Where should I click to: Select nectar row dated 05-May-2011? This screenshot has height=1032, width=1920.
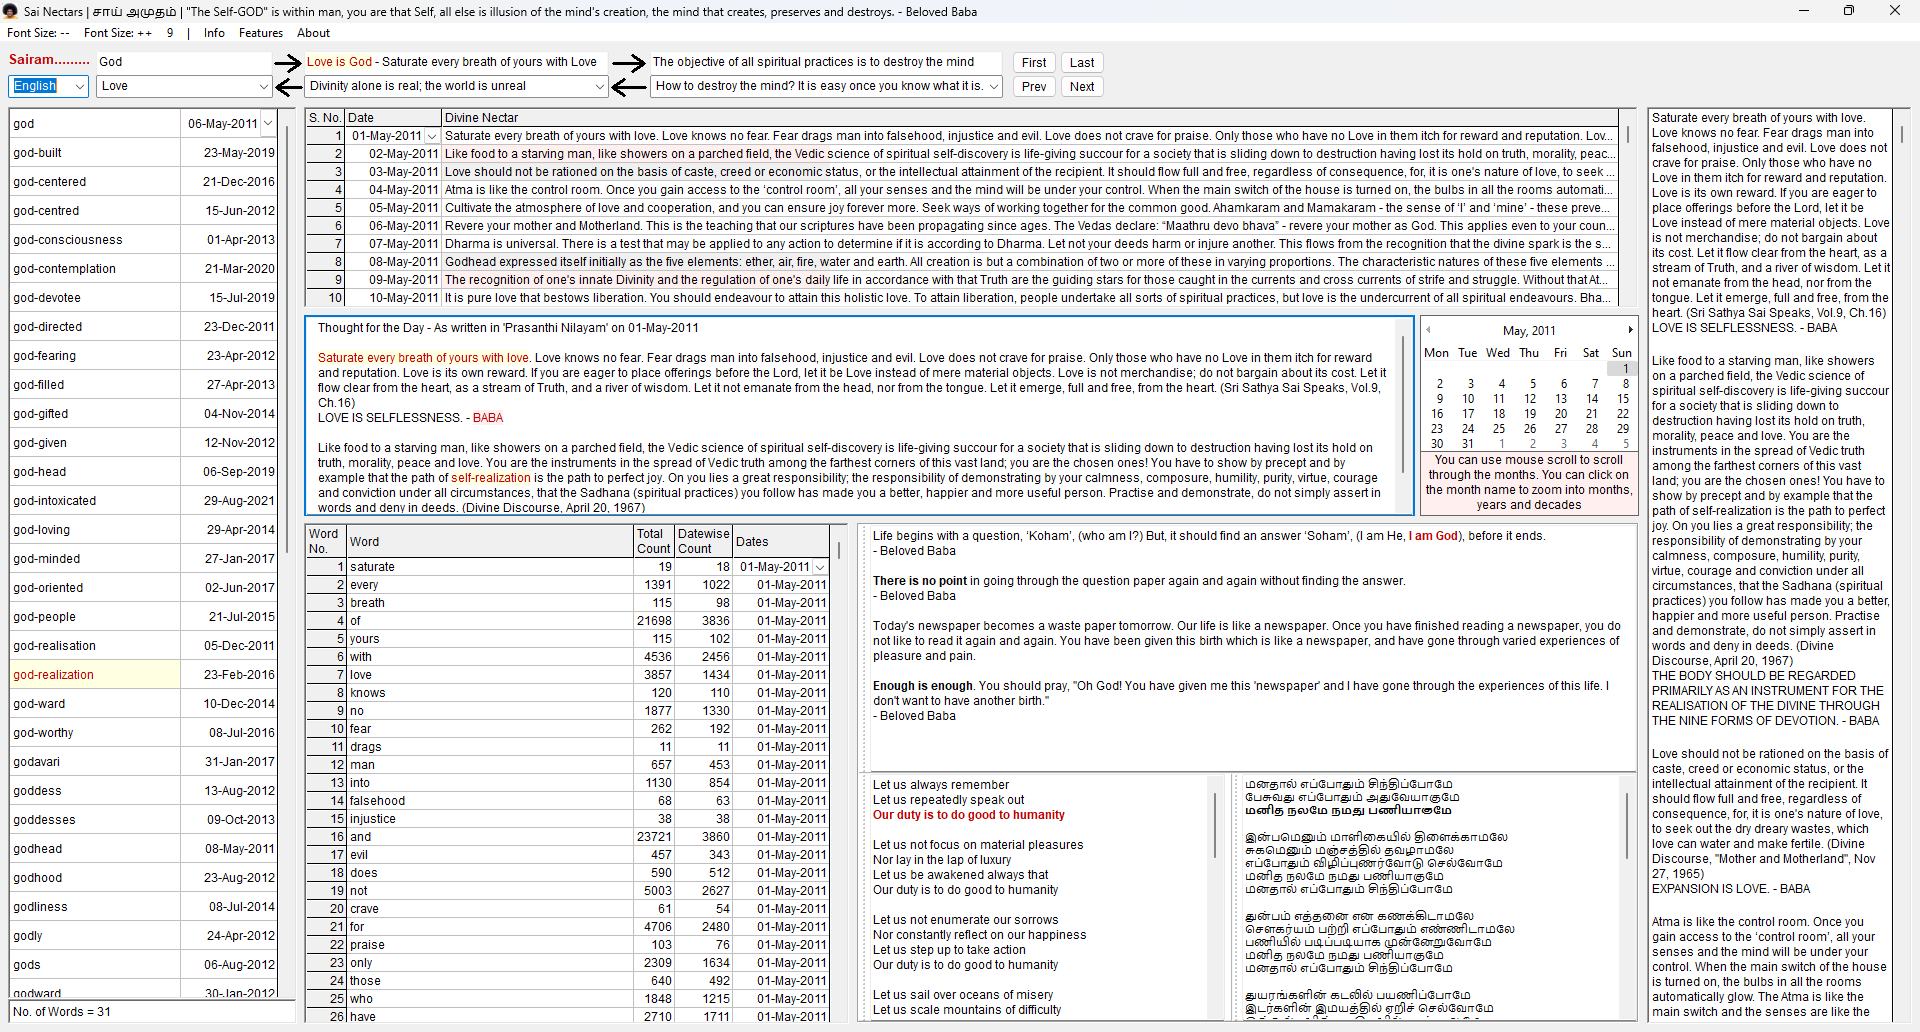(x=961, y=208)
